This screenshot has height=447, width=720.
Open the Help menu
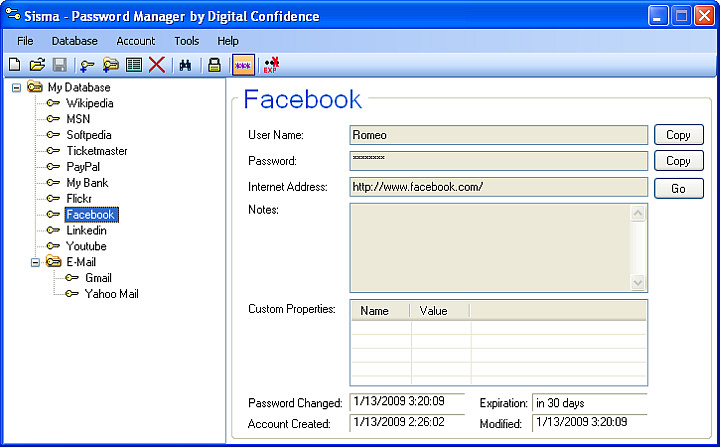point(228,41)
